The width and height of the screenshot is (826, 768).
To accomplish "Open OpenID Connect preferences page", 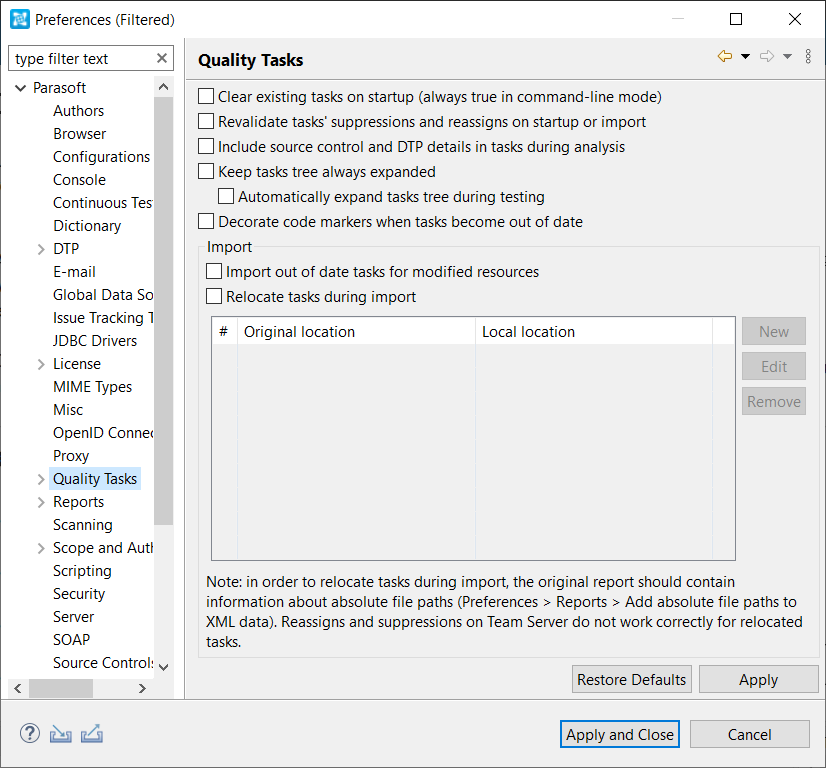I will (x=103, y=433).
